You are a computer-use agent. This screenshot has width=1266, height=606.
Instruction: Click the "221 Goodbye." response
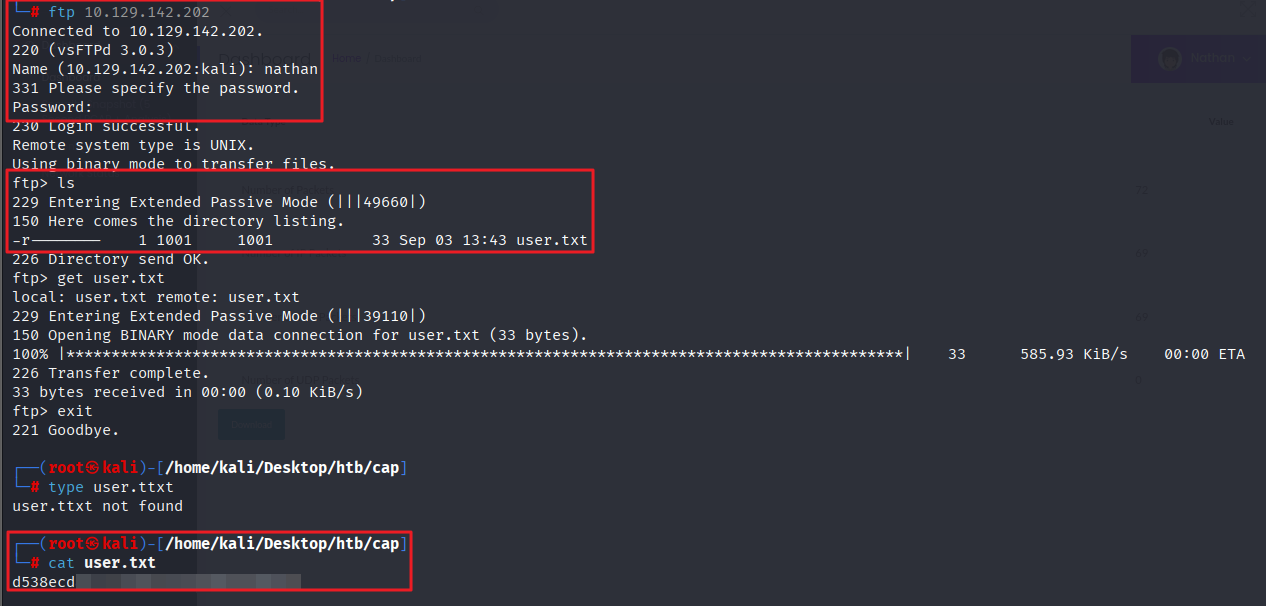65,430
